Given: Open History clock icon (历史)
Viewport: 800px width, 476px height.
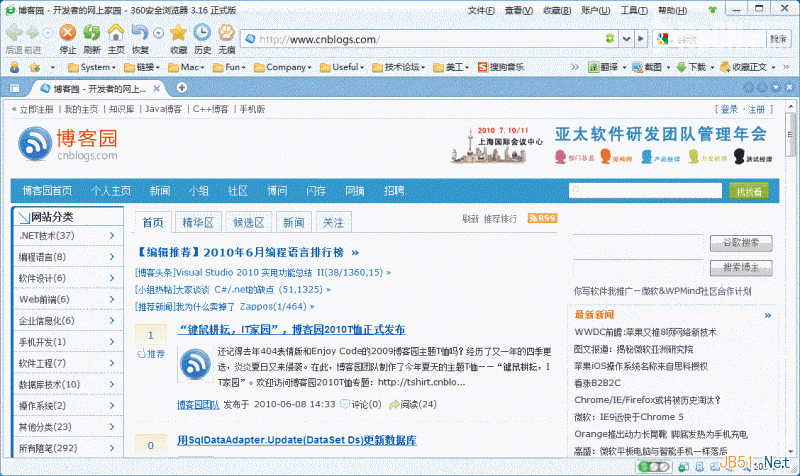Looking at the screenshot, I should click(202, 33).
